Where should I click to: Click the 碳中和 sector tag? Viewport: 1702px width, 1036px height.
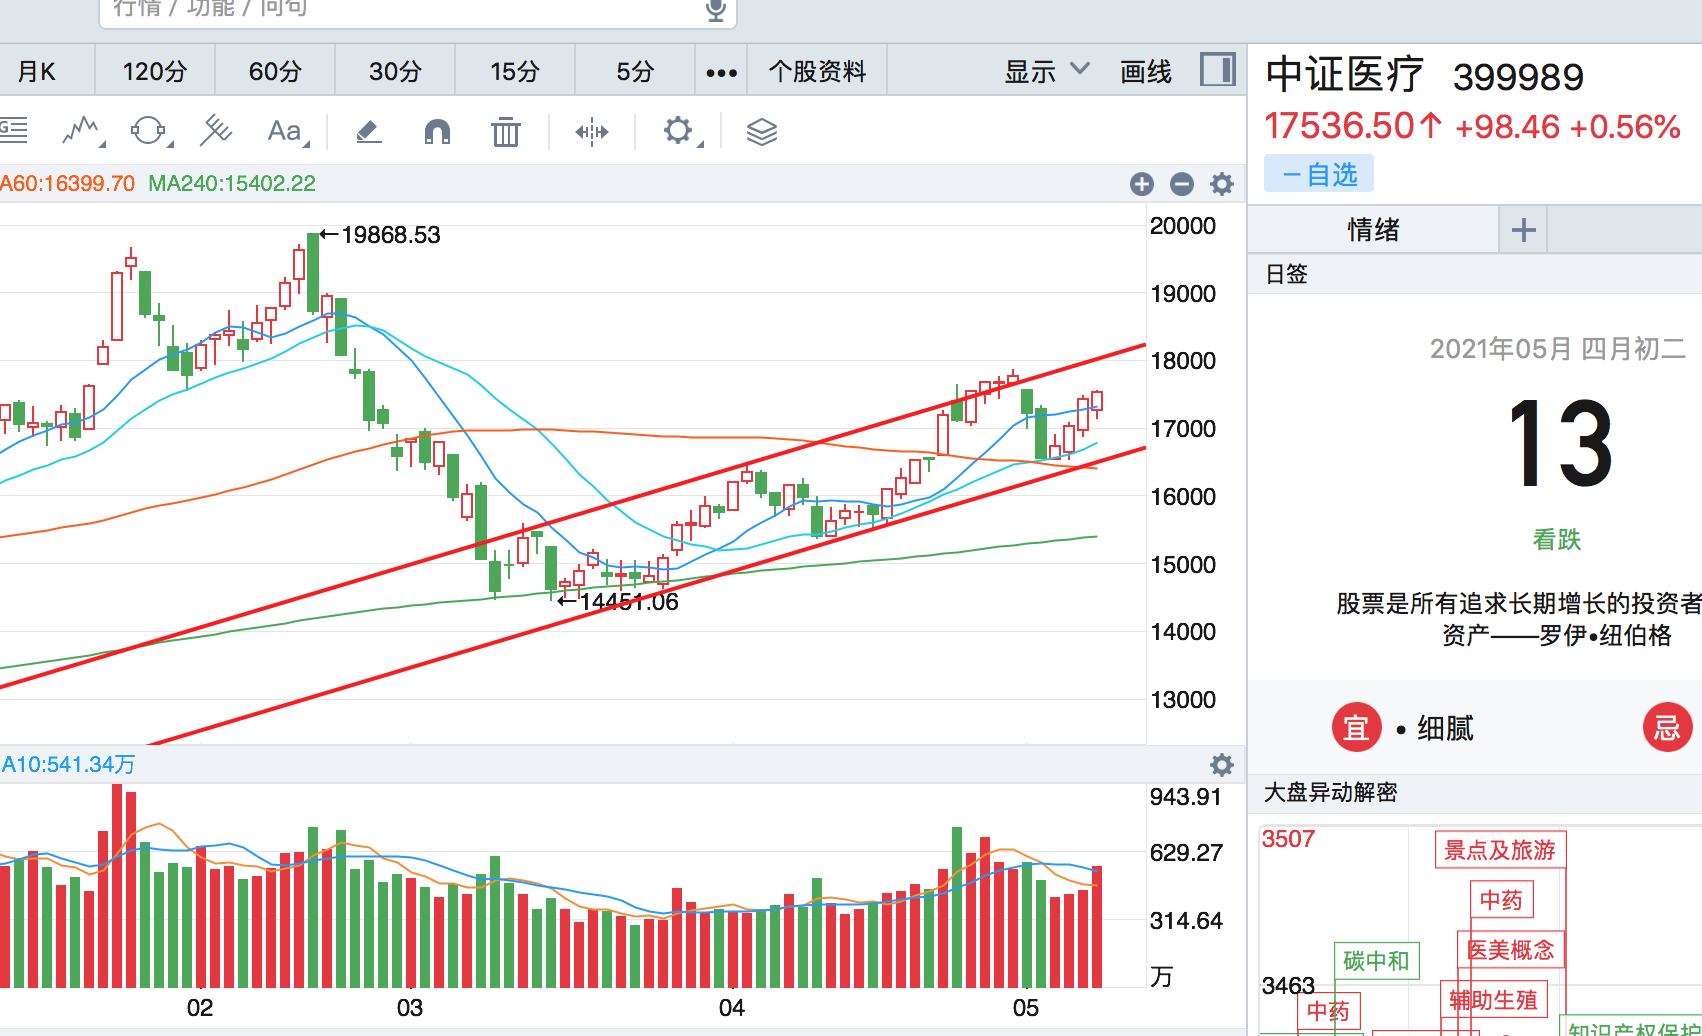(x=1376, y=961)
